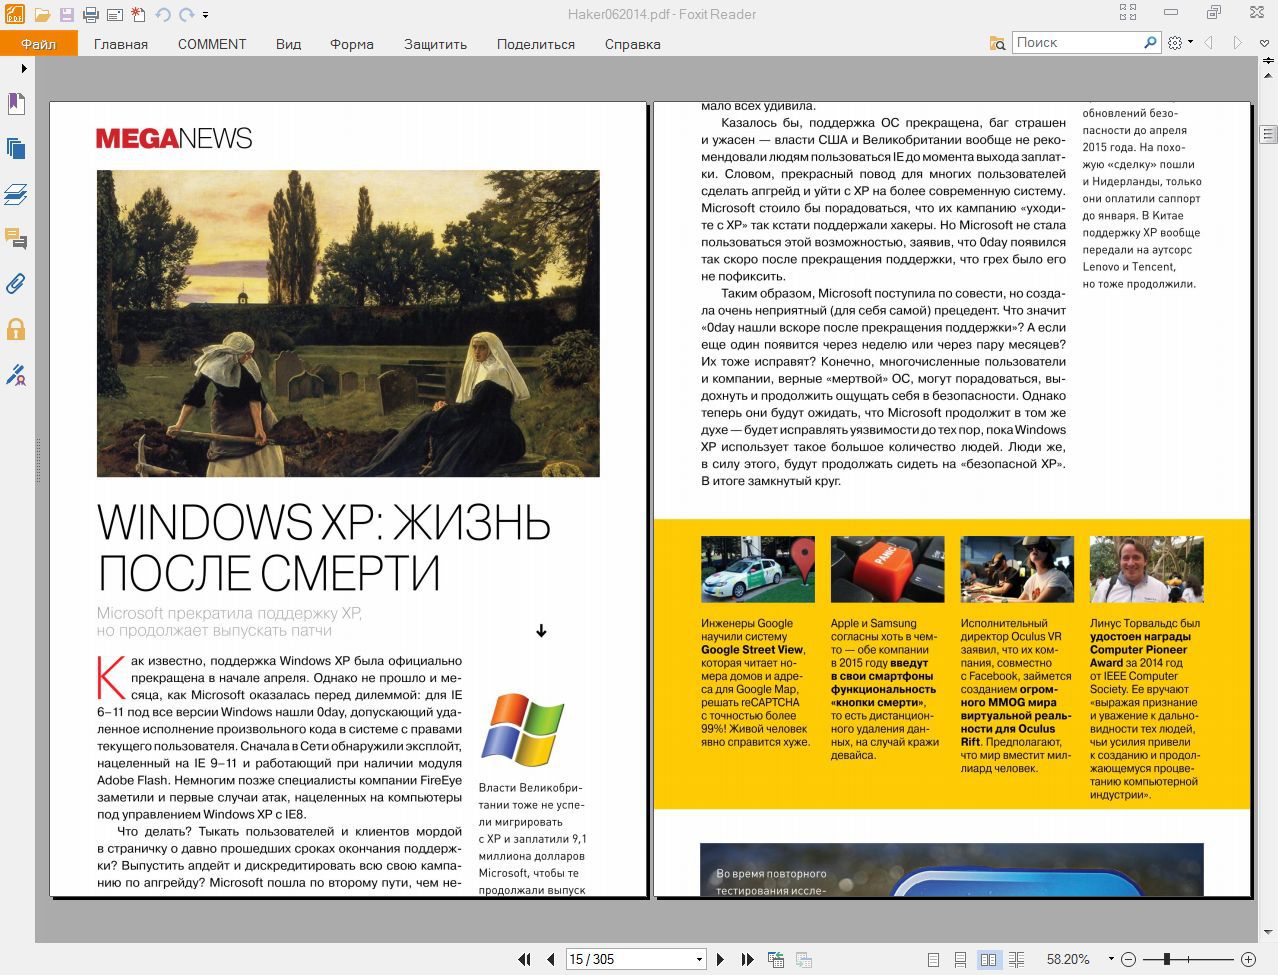Open the Layers panel
1278x975 pixels.
click(16, 194)
